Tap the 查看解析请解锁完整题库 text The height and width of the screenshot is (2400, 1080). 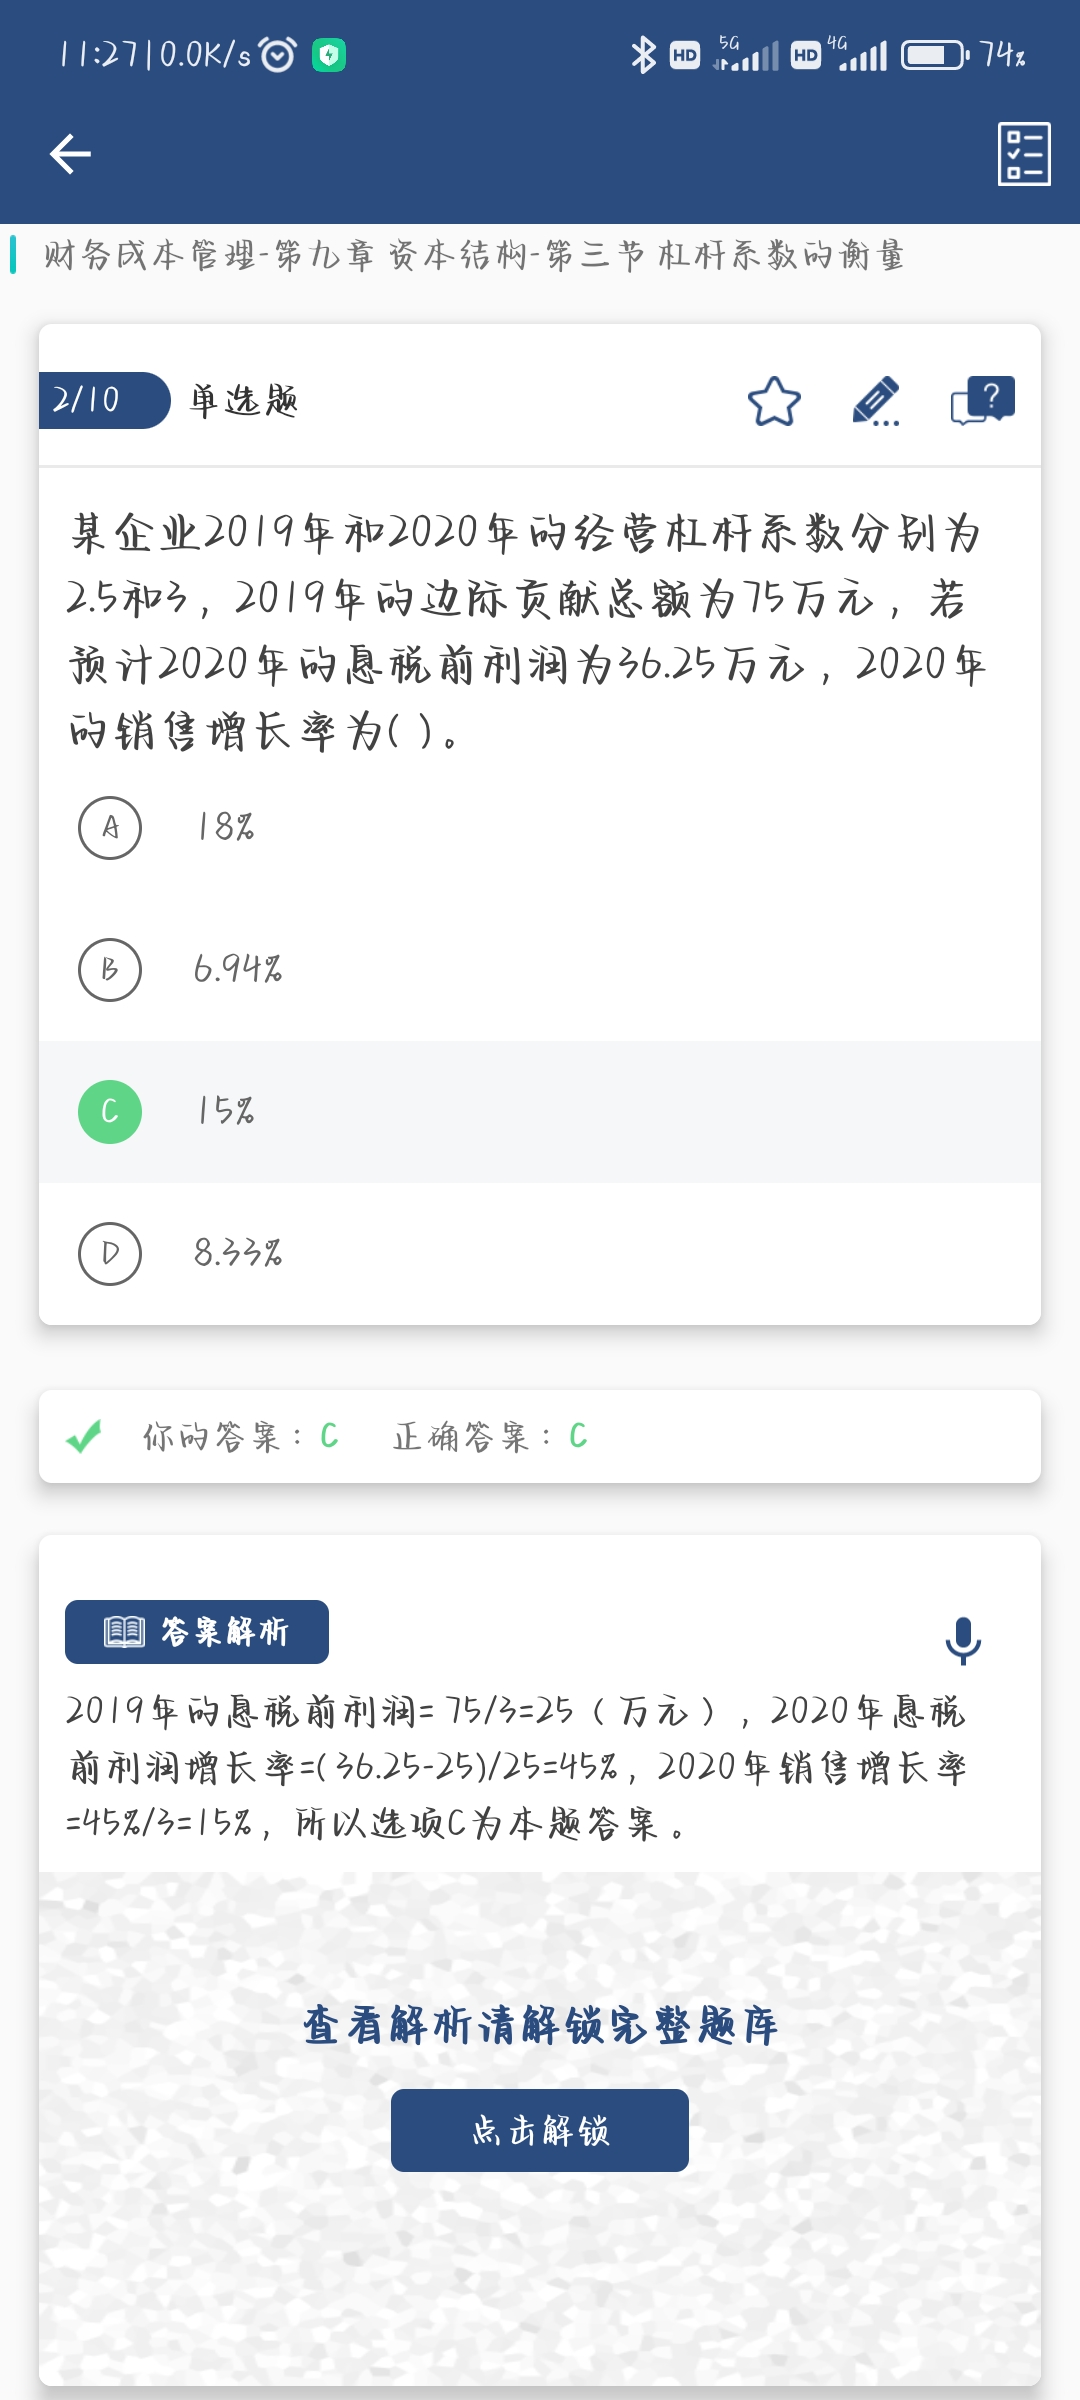[540, 2026]
